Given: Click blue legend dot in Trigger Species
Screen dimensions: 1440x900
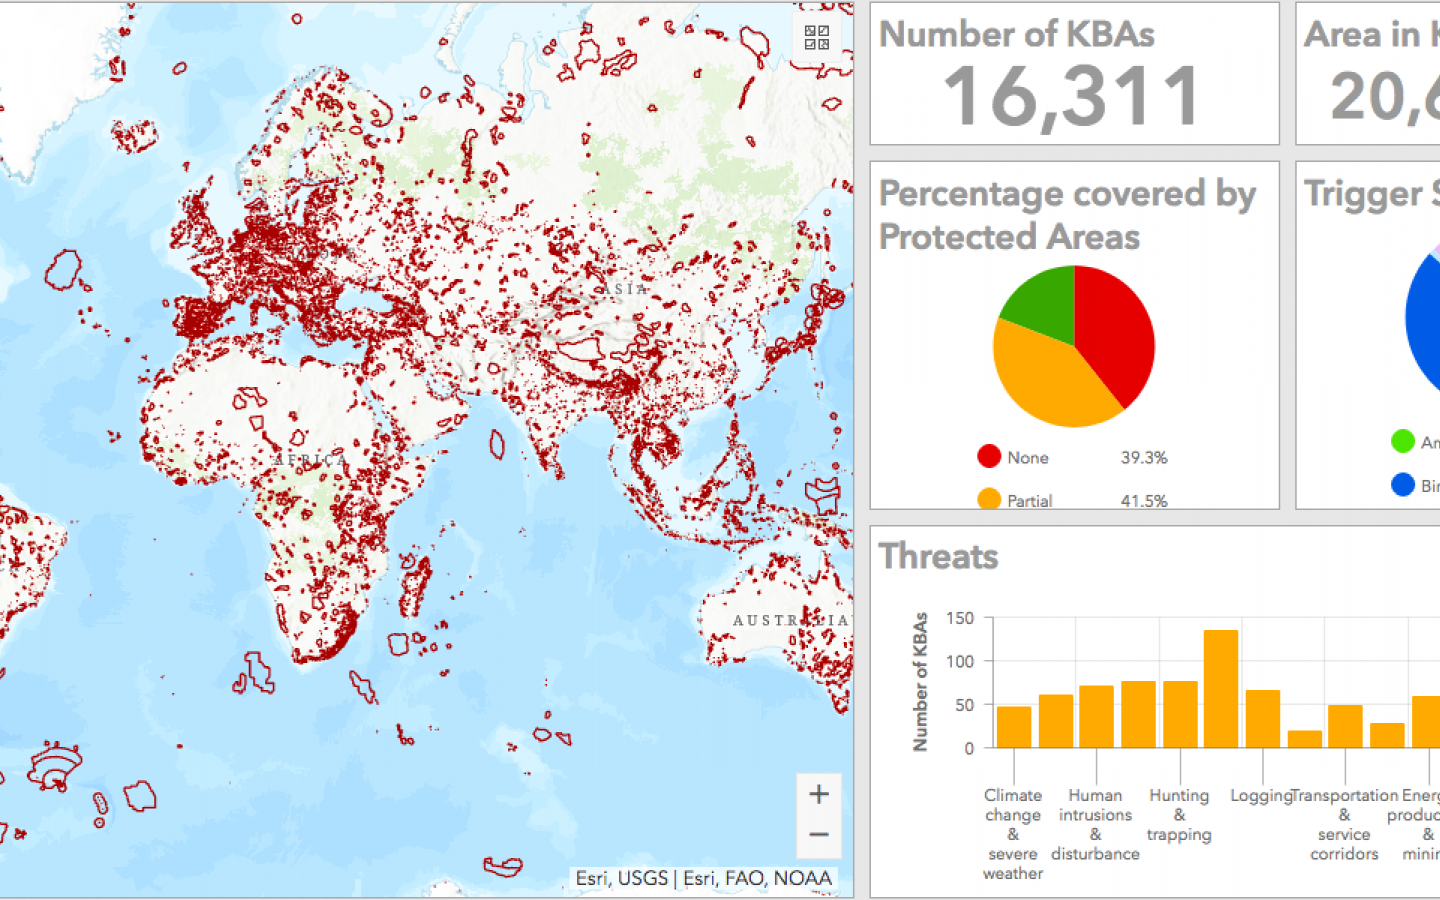Looking at the screenshot, I should point(1403,485).
